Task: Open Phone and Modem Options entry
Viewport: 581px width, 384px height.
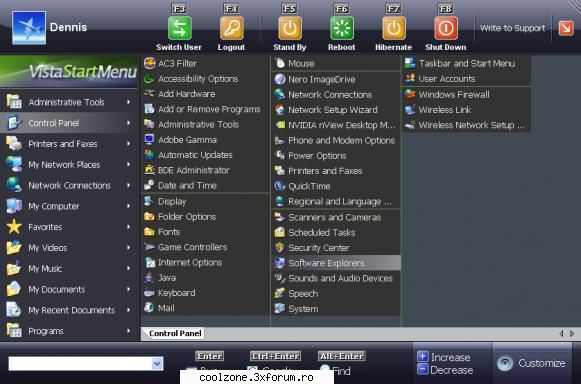Action: (x=336, y=140)
